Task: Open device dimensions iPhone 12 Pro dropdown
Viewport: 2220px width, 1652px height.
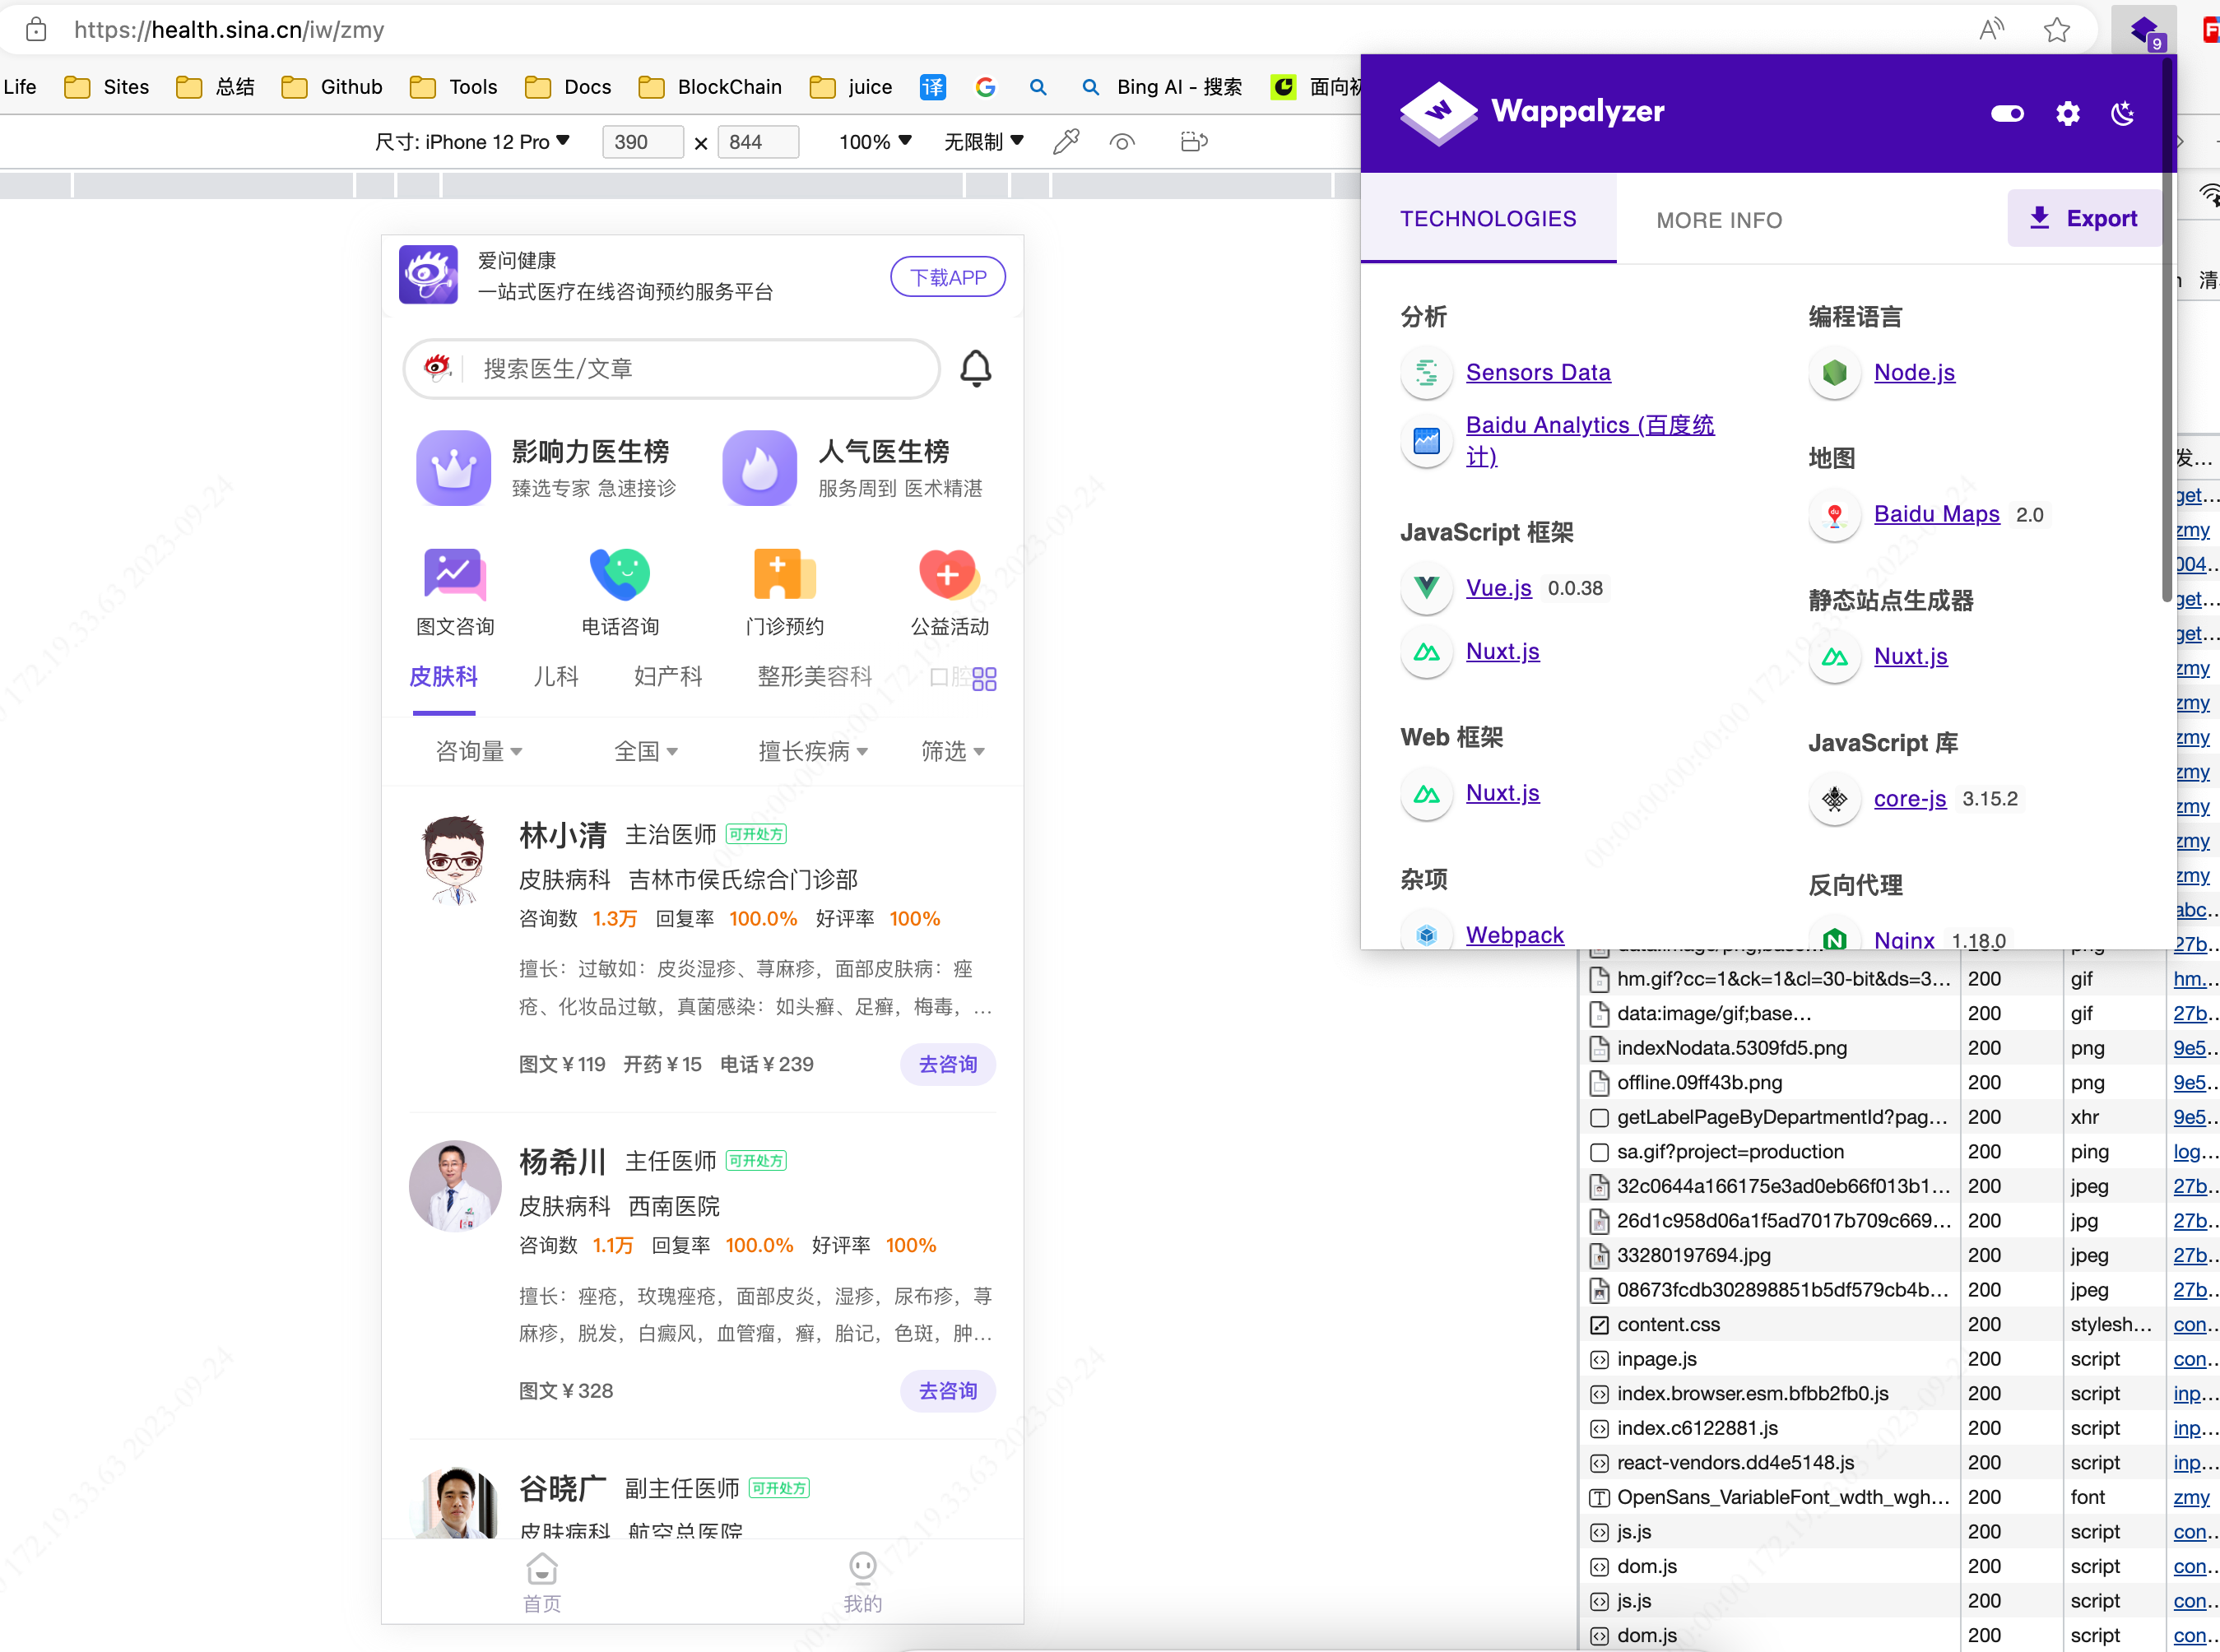Action: (472, 142)
